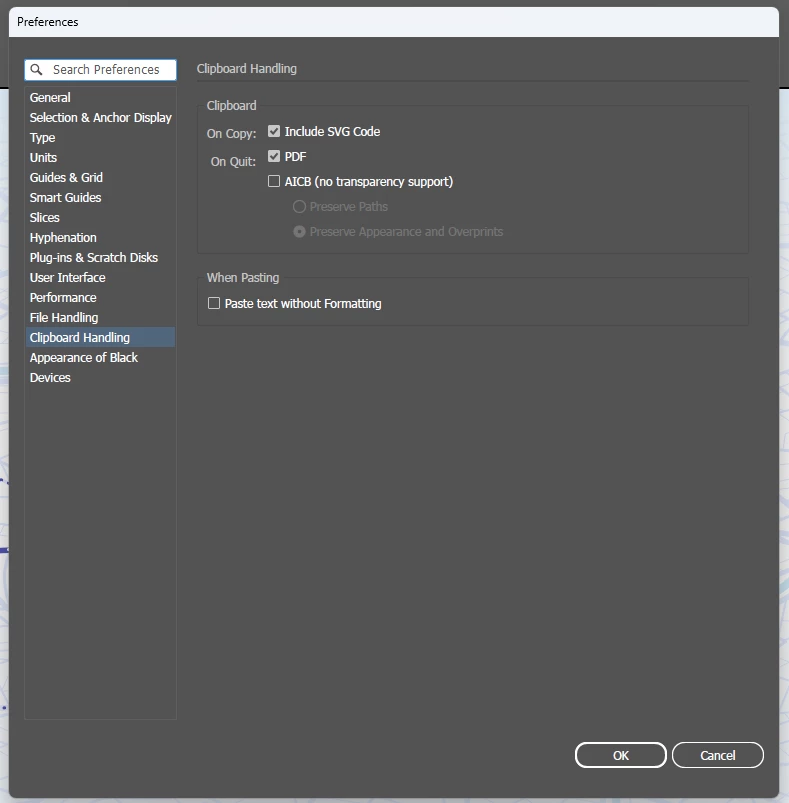Toggle the PDF on-quit checkbox

(274, 156)
